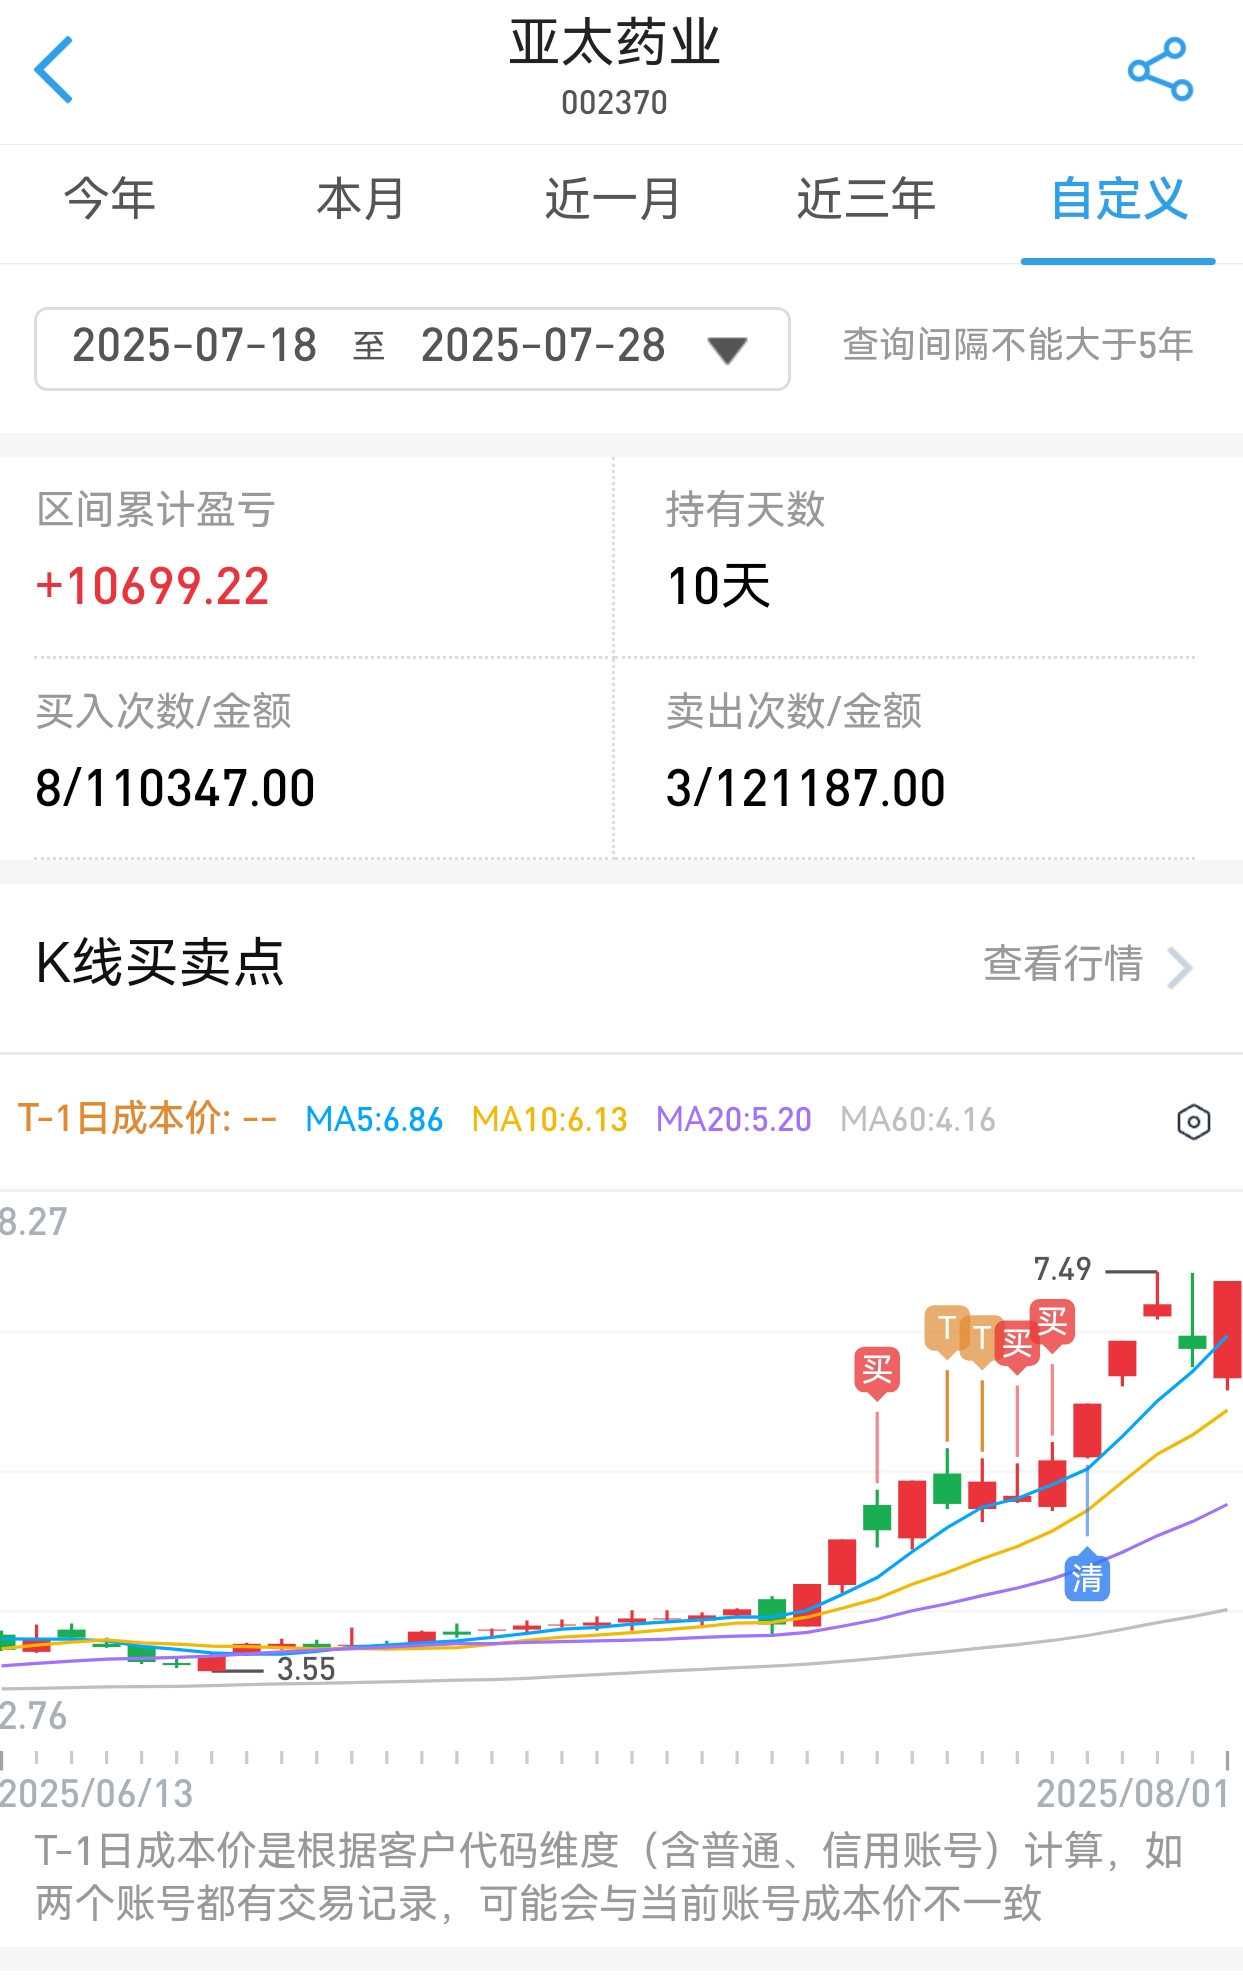Tap stock code 002370
The height and width of the screenshot is (1985, 1243).
point(614,103)
